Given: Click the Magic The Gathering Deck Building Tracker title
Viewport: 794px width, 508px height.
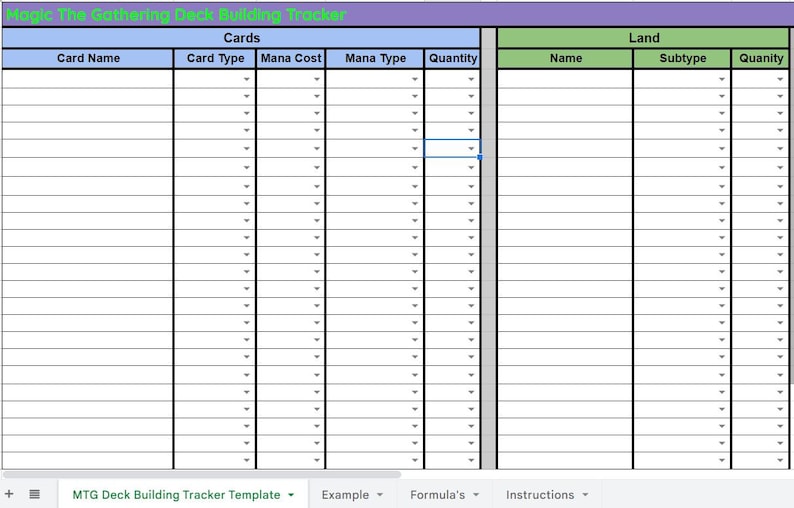Looking at the screenshot, I should tap(176, 15).
